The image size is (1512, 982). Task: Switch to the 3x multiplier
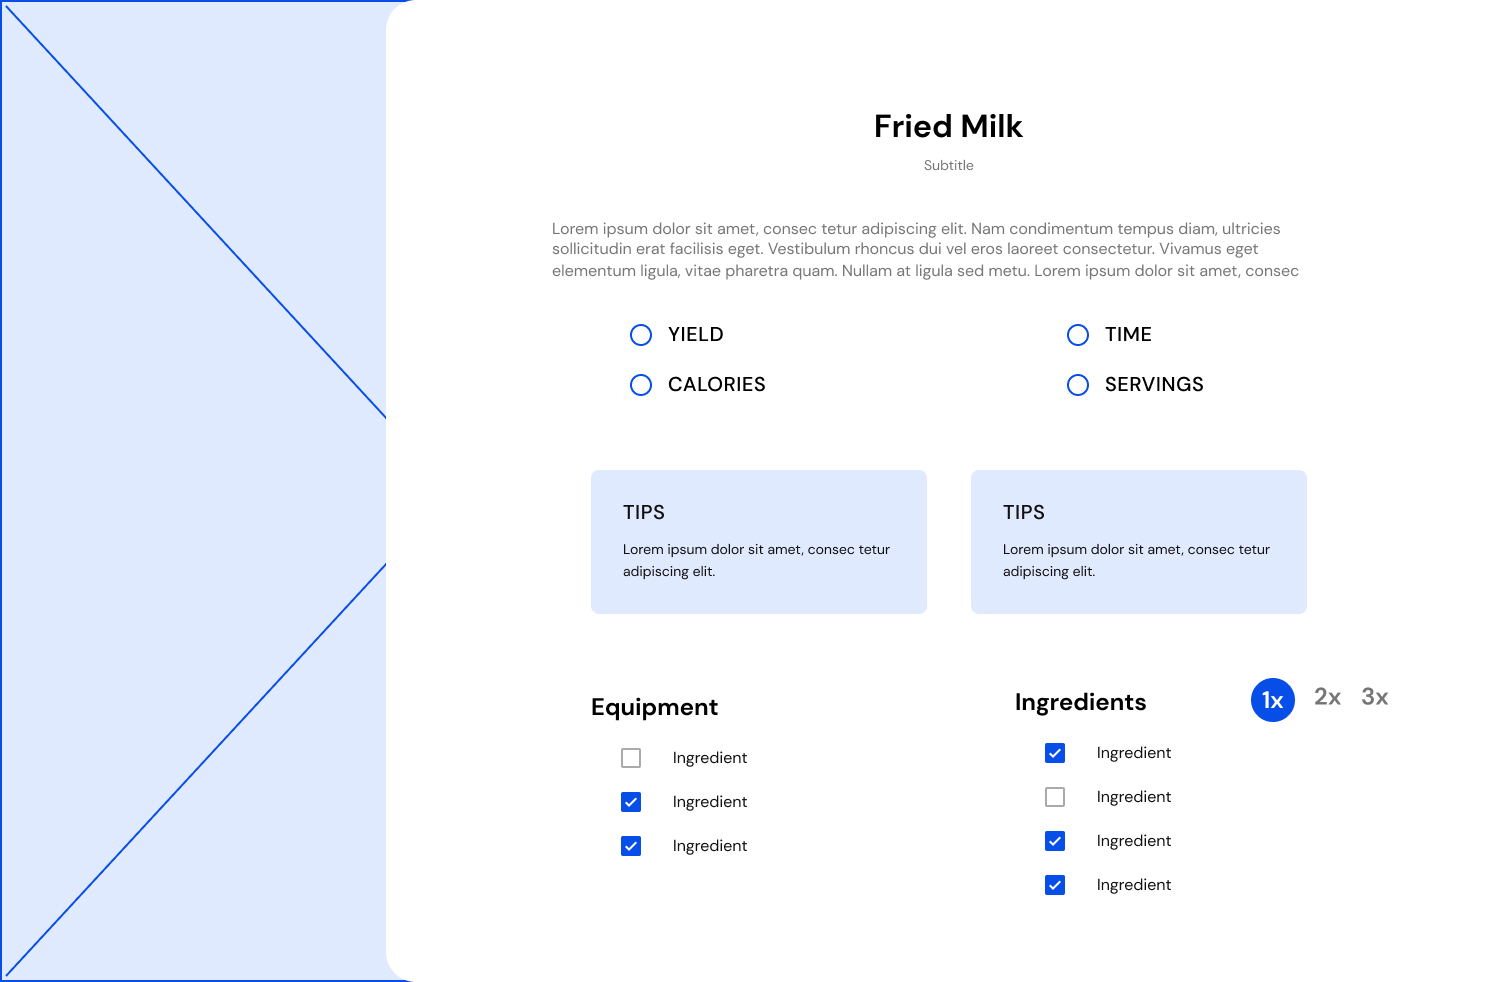(x=1374, y=697)
